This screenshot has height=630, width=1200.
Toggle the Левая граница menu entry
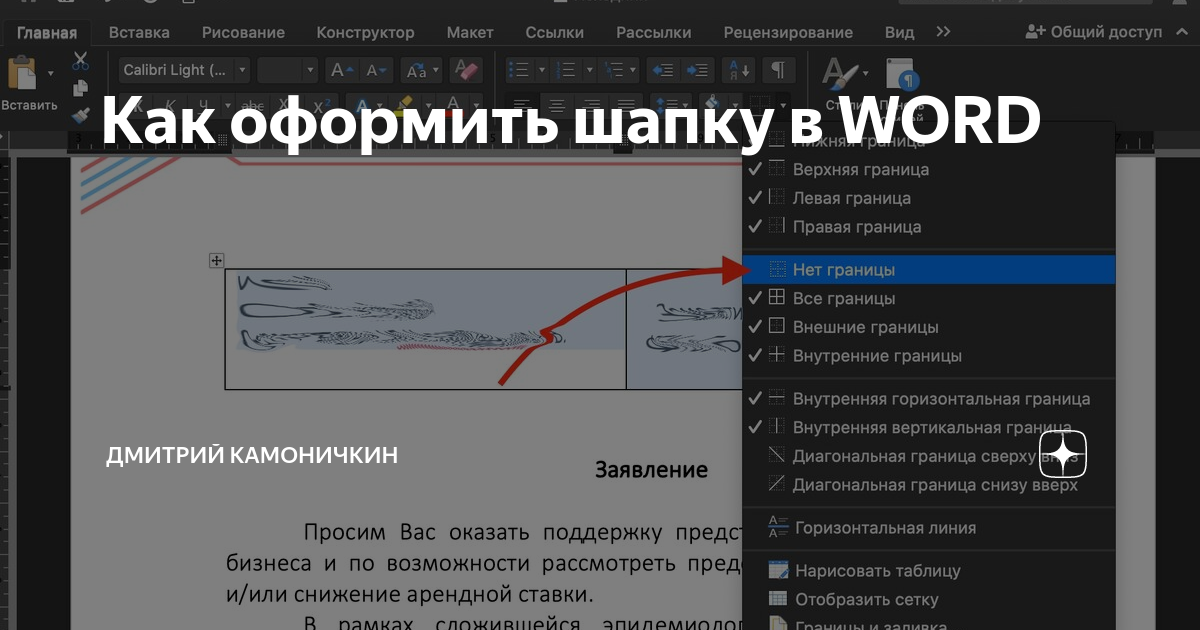pyautogui.click(x=929, y=198)
